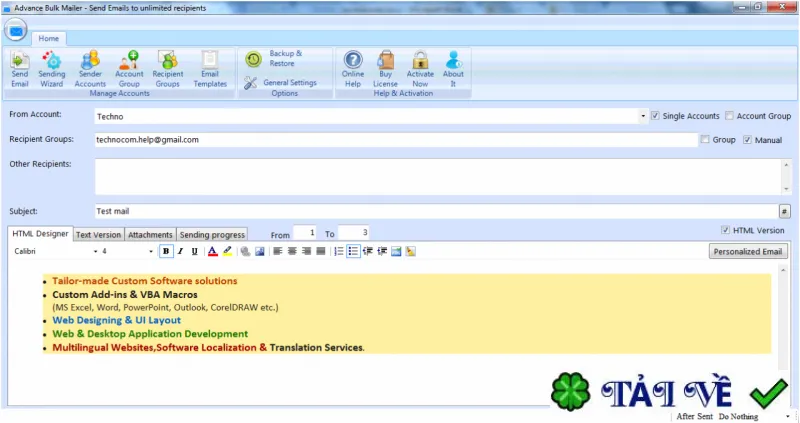This screenshot has width=800, height=423.
Task: Expand the From Account dropdown
Action: tap(642, 116)
